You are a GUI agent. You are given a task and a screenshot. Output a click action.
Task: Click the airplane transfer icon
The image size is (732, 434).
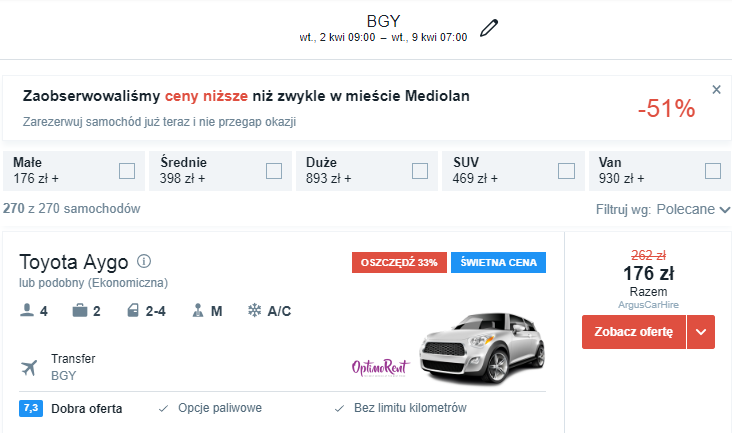[x=29, y=367]
